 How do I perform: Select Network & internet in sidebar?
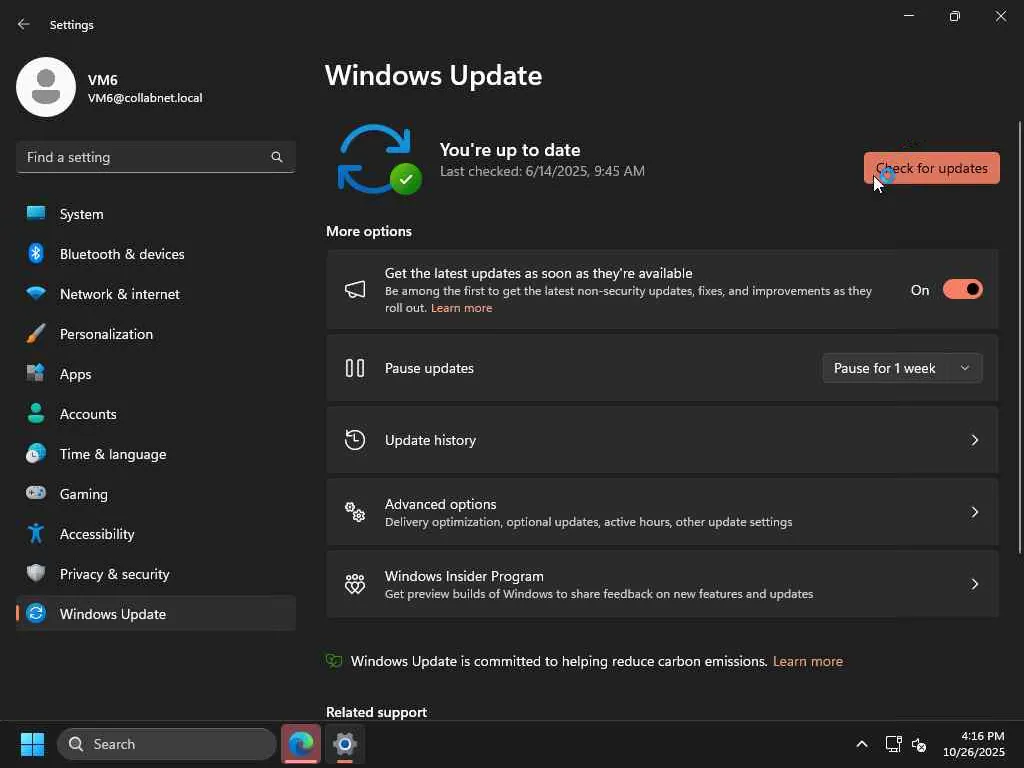[x=120, y=294]
